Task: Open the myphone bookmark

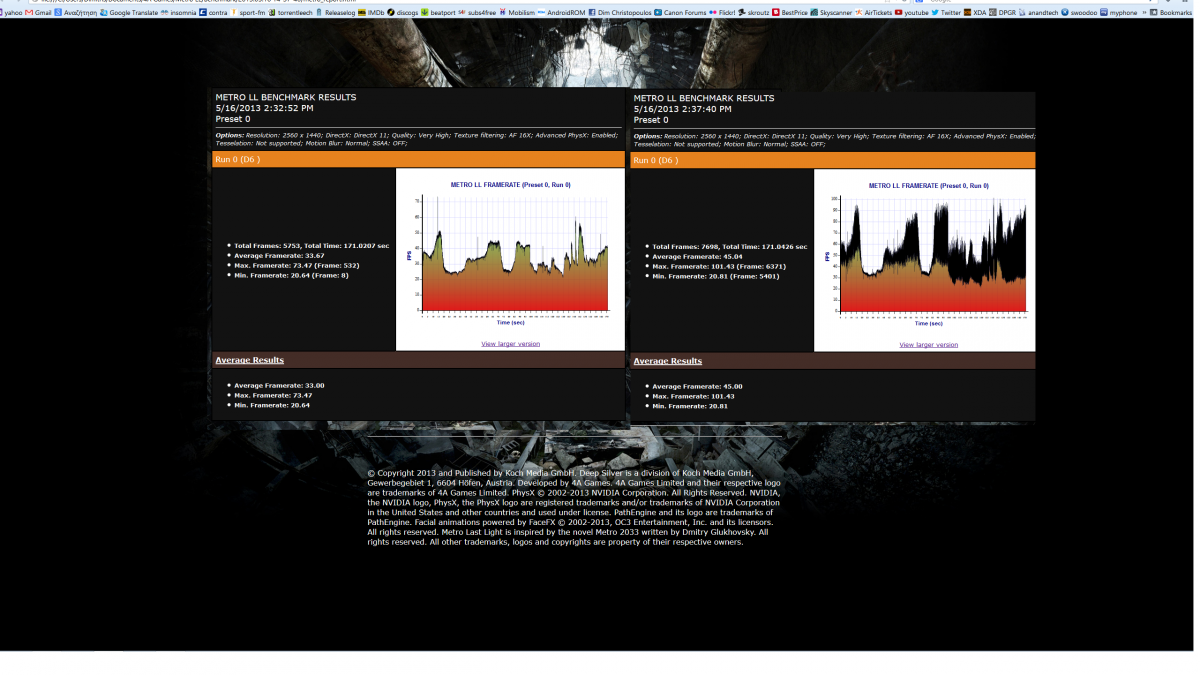Action: pos(1118,13)
